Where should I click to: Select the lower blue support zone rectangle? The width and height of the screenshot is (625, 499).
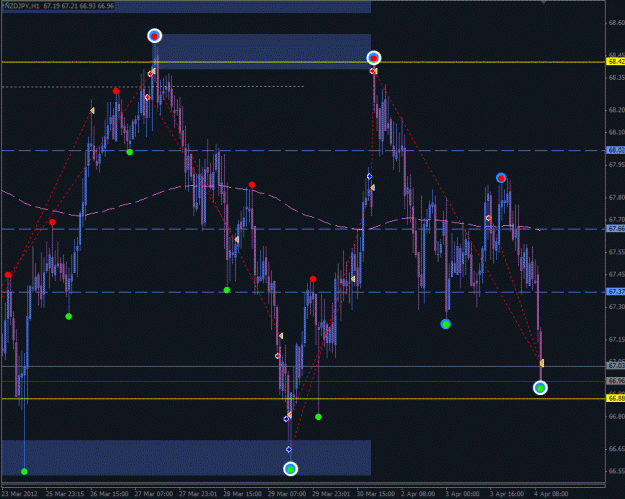click(x=187, y=458)
